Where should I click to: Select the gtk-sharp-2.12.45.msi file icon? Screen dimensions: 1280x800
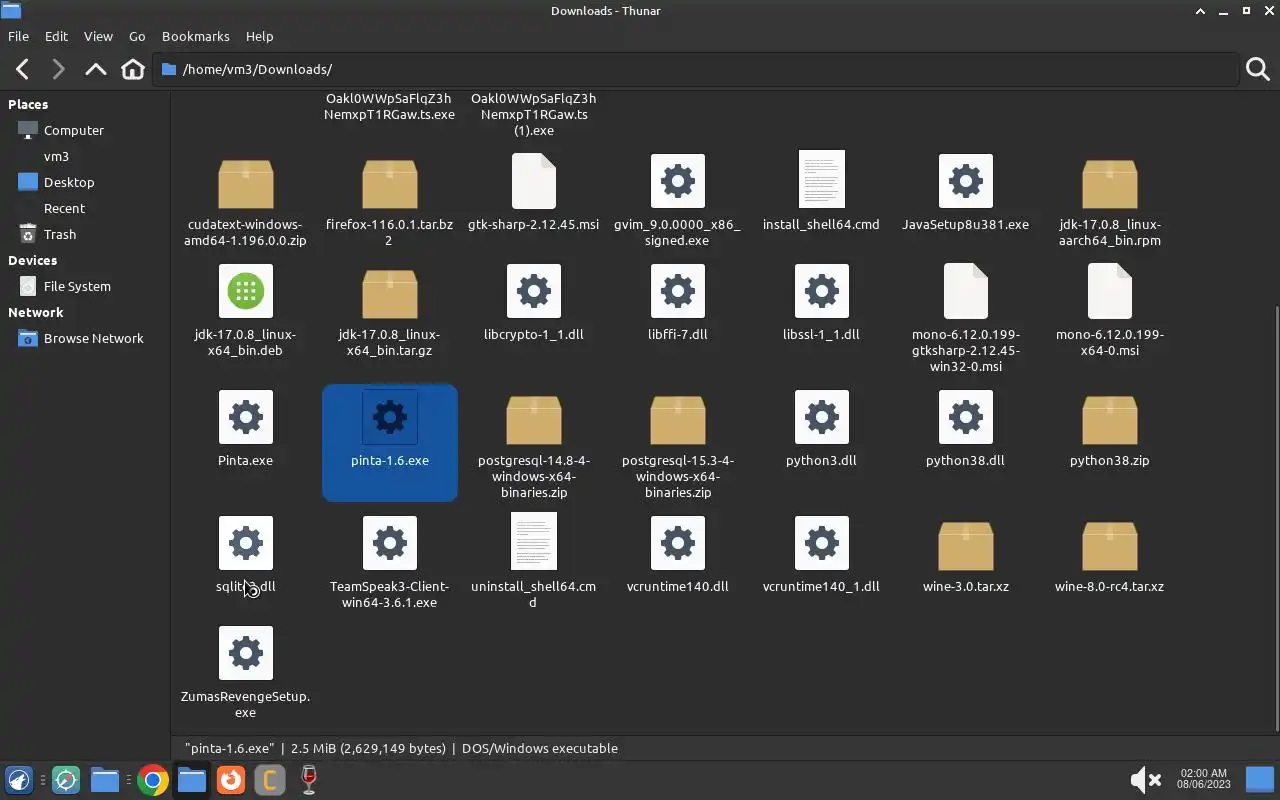534,181
